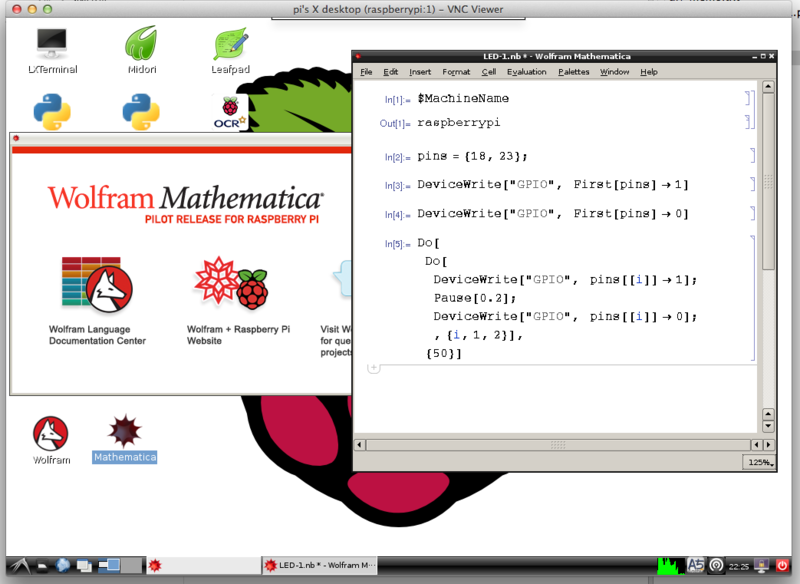Click the In[3] DeviceWrite line ending in 1

pyautogui.click(x=553, y=185)
